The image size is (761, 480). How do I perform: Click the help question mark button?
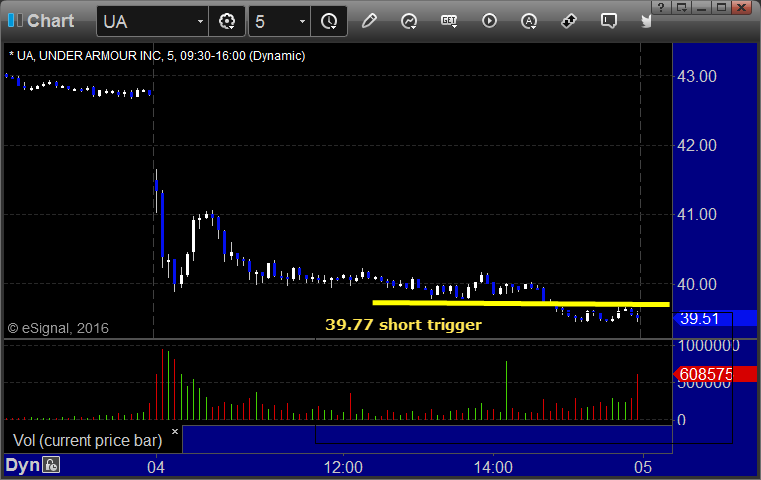click(661, 7)
